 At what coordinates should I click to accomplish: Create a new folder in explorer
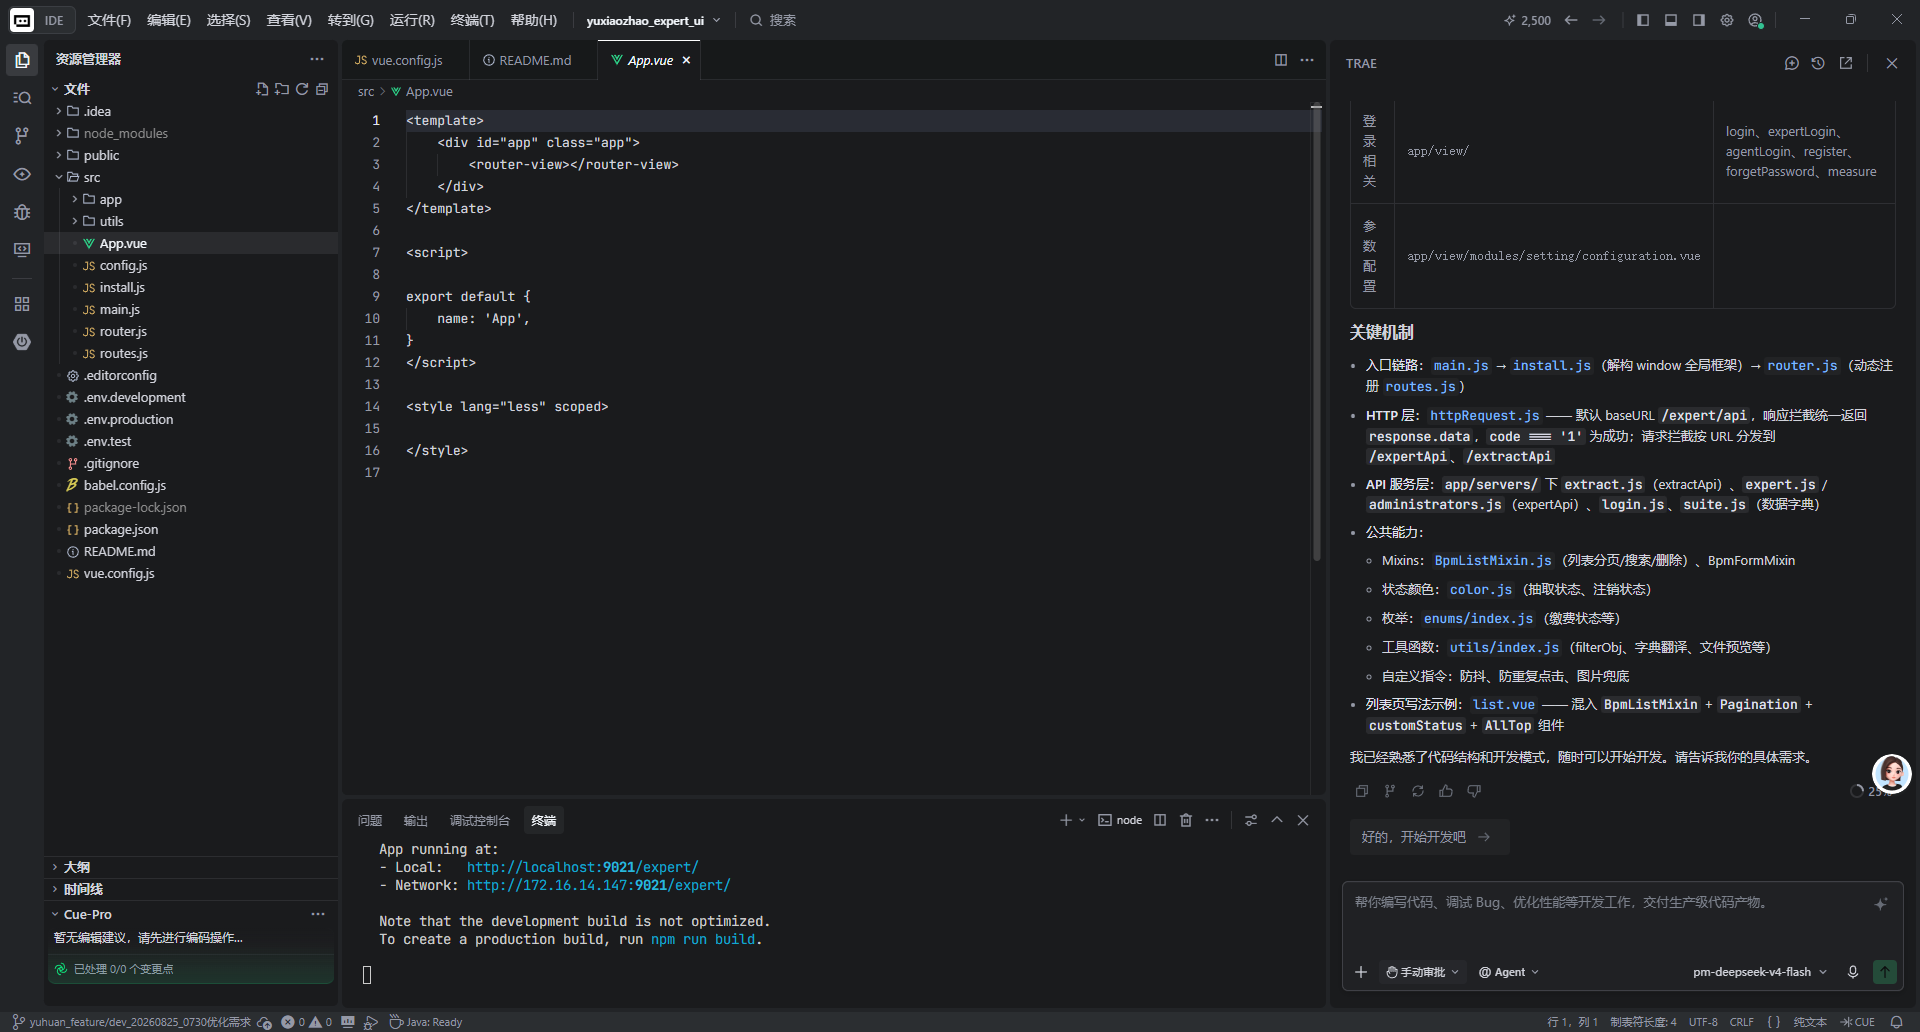[x=282, y=89]
